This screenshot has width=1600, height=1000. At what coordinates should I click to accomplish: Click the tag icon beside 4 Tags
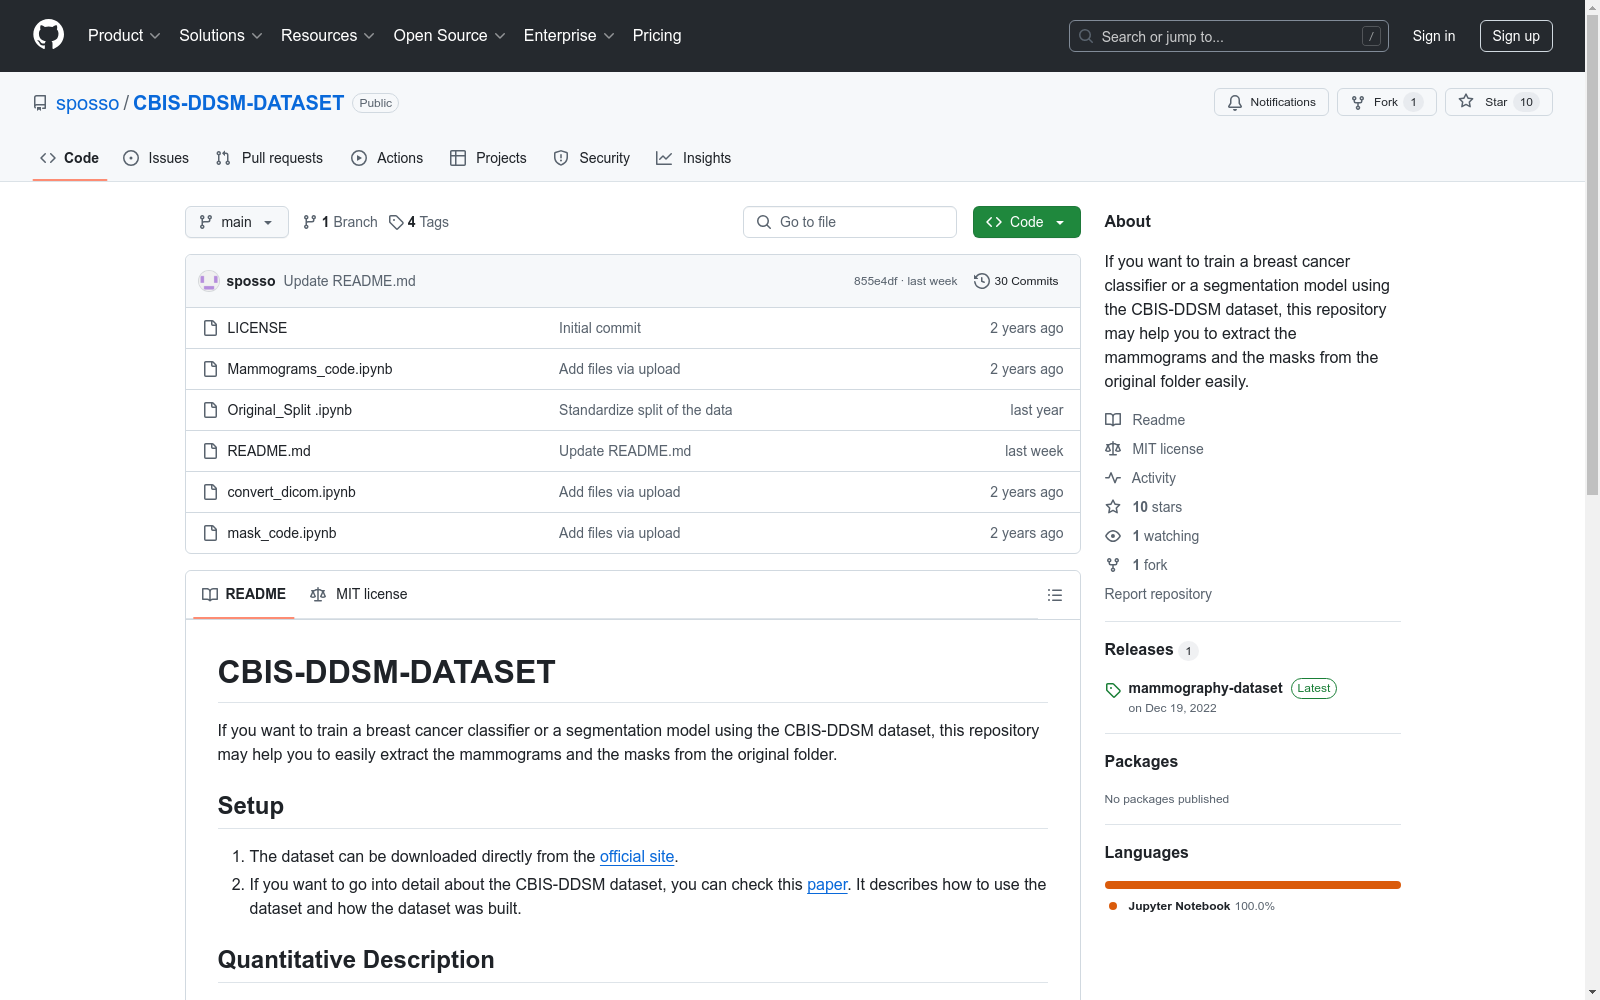[x=396, y=222]
